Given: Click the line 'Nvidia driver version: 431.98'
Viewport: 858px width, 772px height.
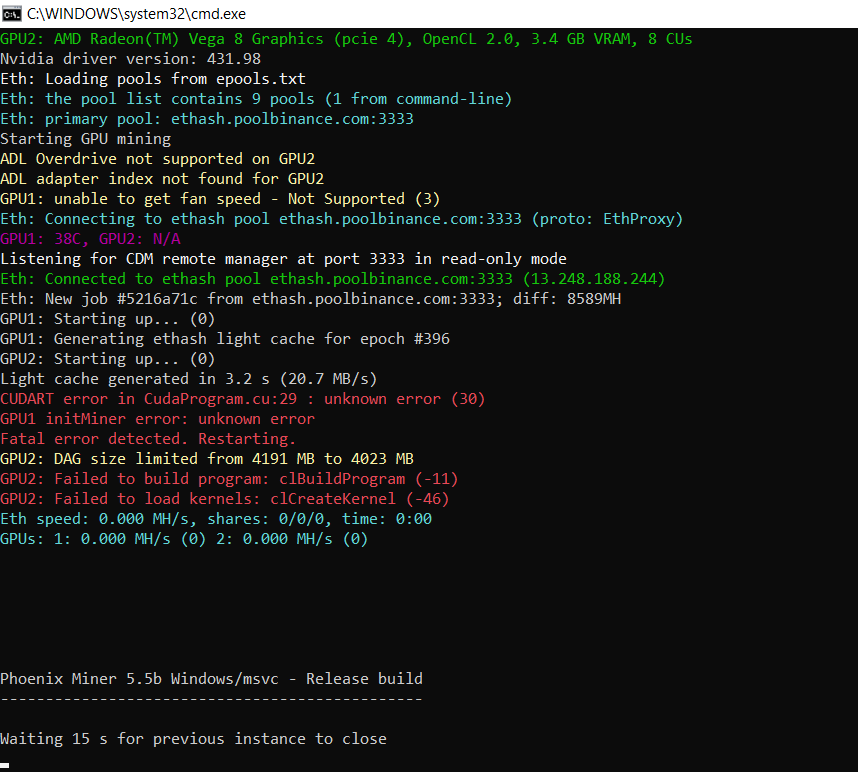Looking at the screenshot, I should click(x=131, y=59).
